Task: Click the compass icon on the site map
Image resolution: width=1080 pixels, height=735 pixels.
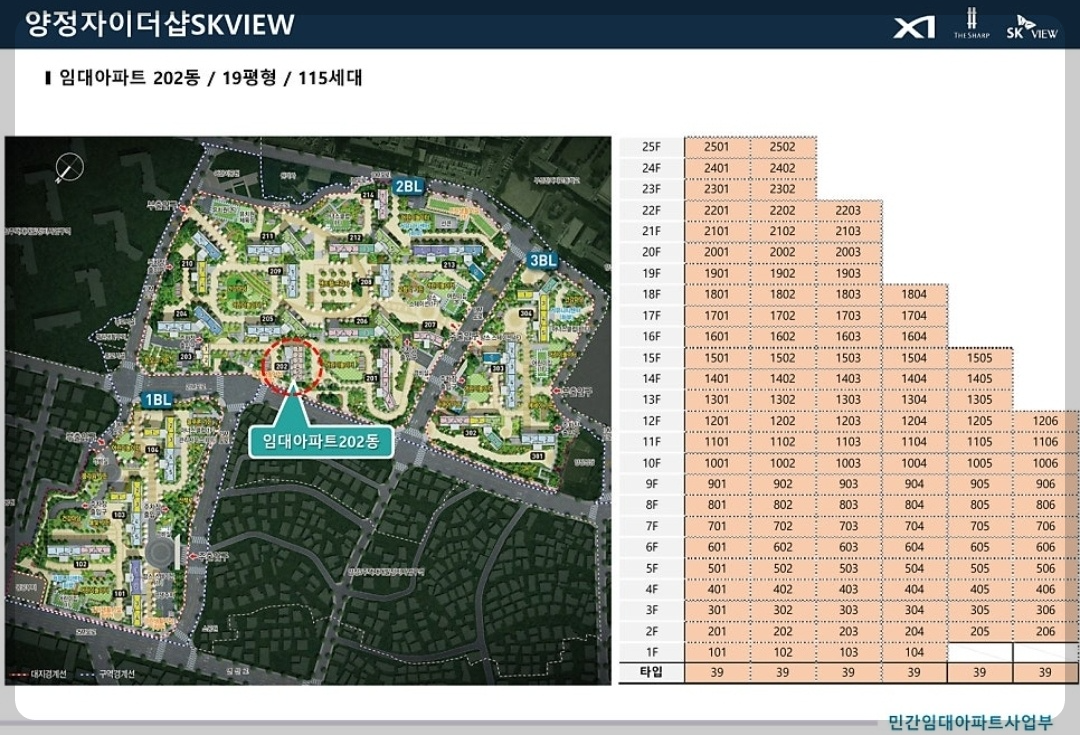Action: pos(69,168)
